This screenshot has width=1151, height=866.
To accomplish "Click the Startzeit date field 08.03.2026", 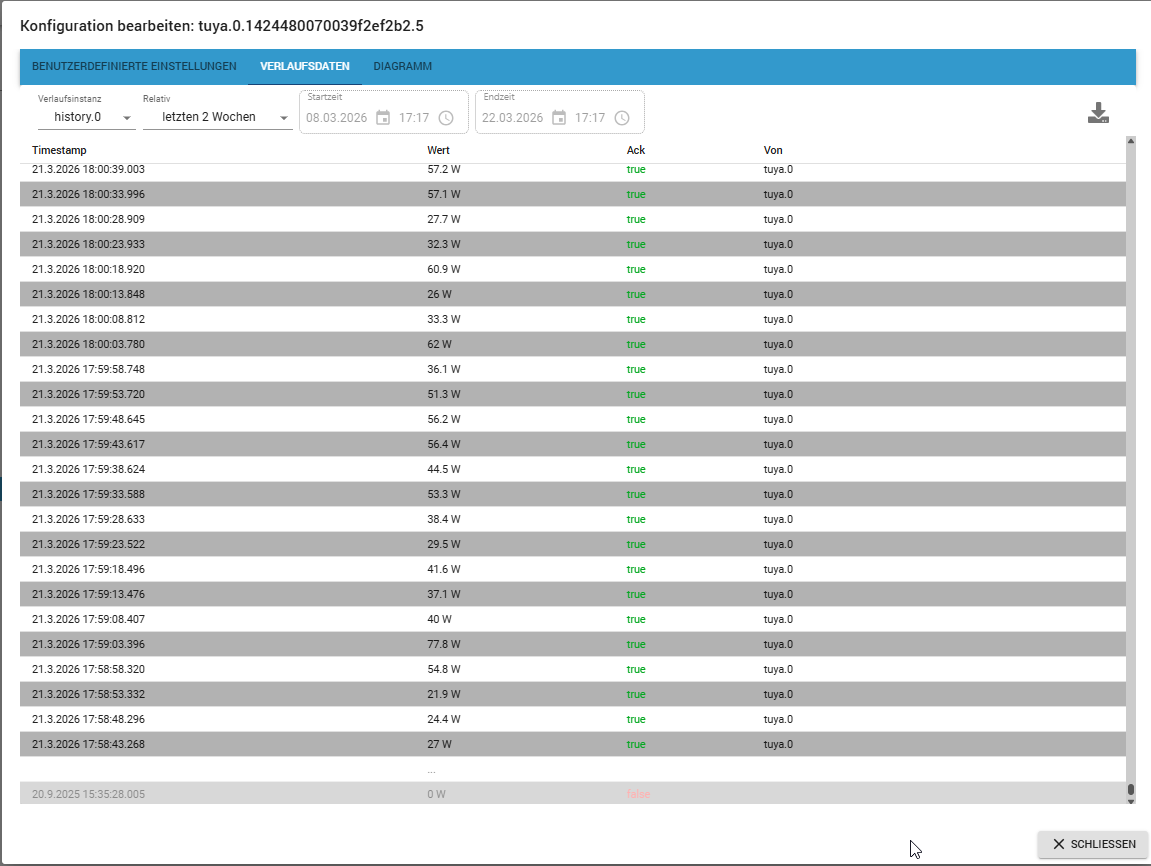I will pyautogui.click(x=336, y=117).
